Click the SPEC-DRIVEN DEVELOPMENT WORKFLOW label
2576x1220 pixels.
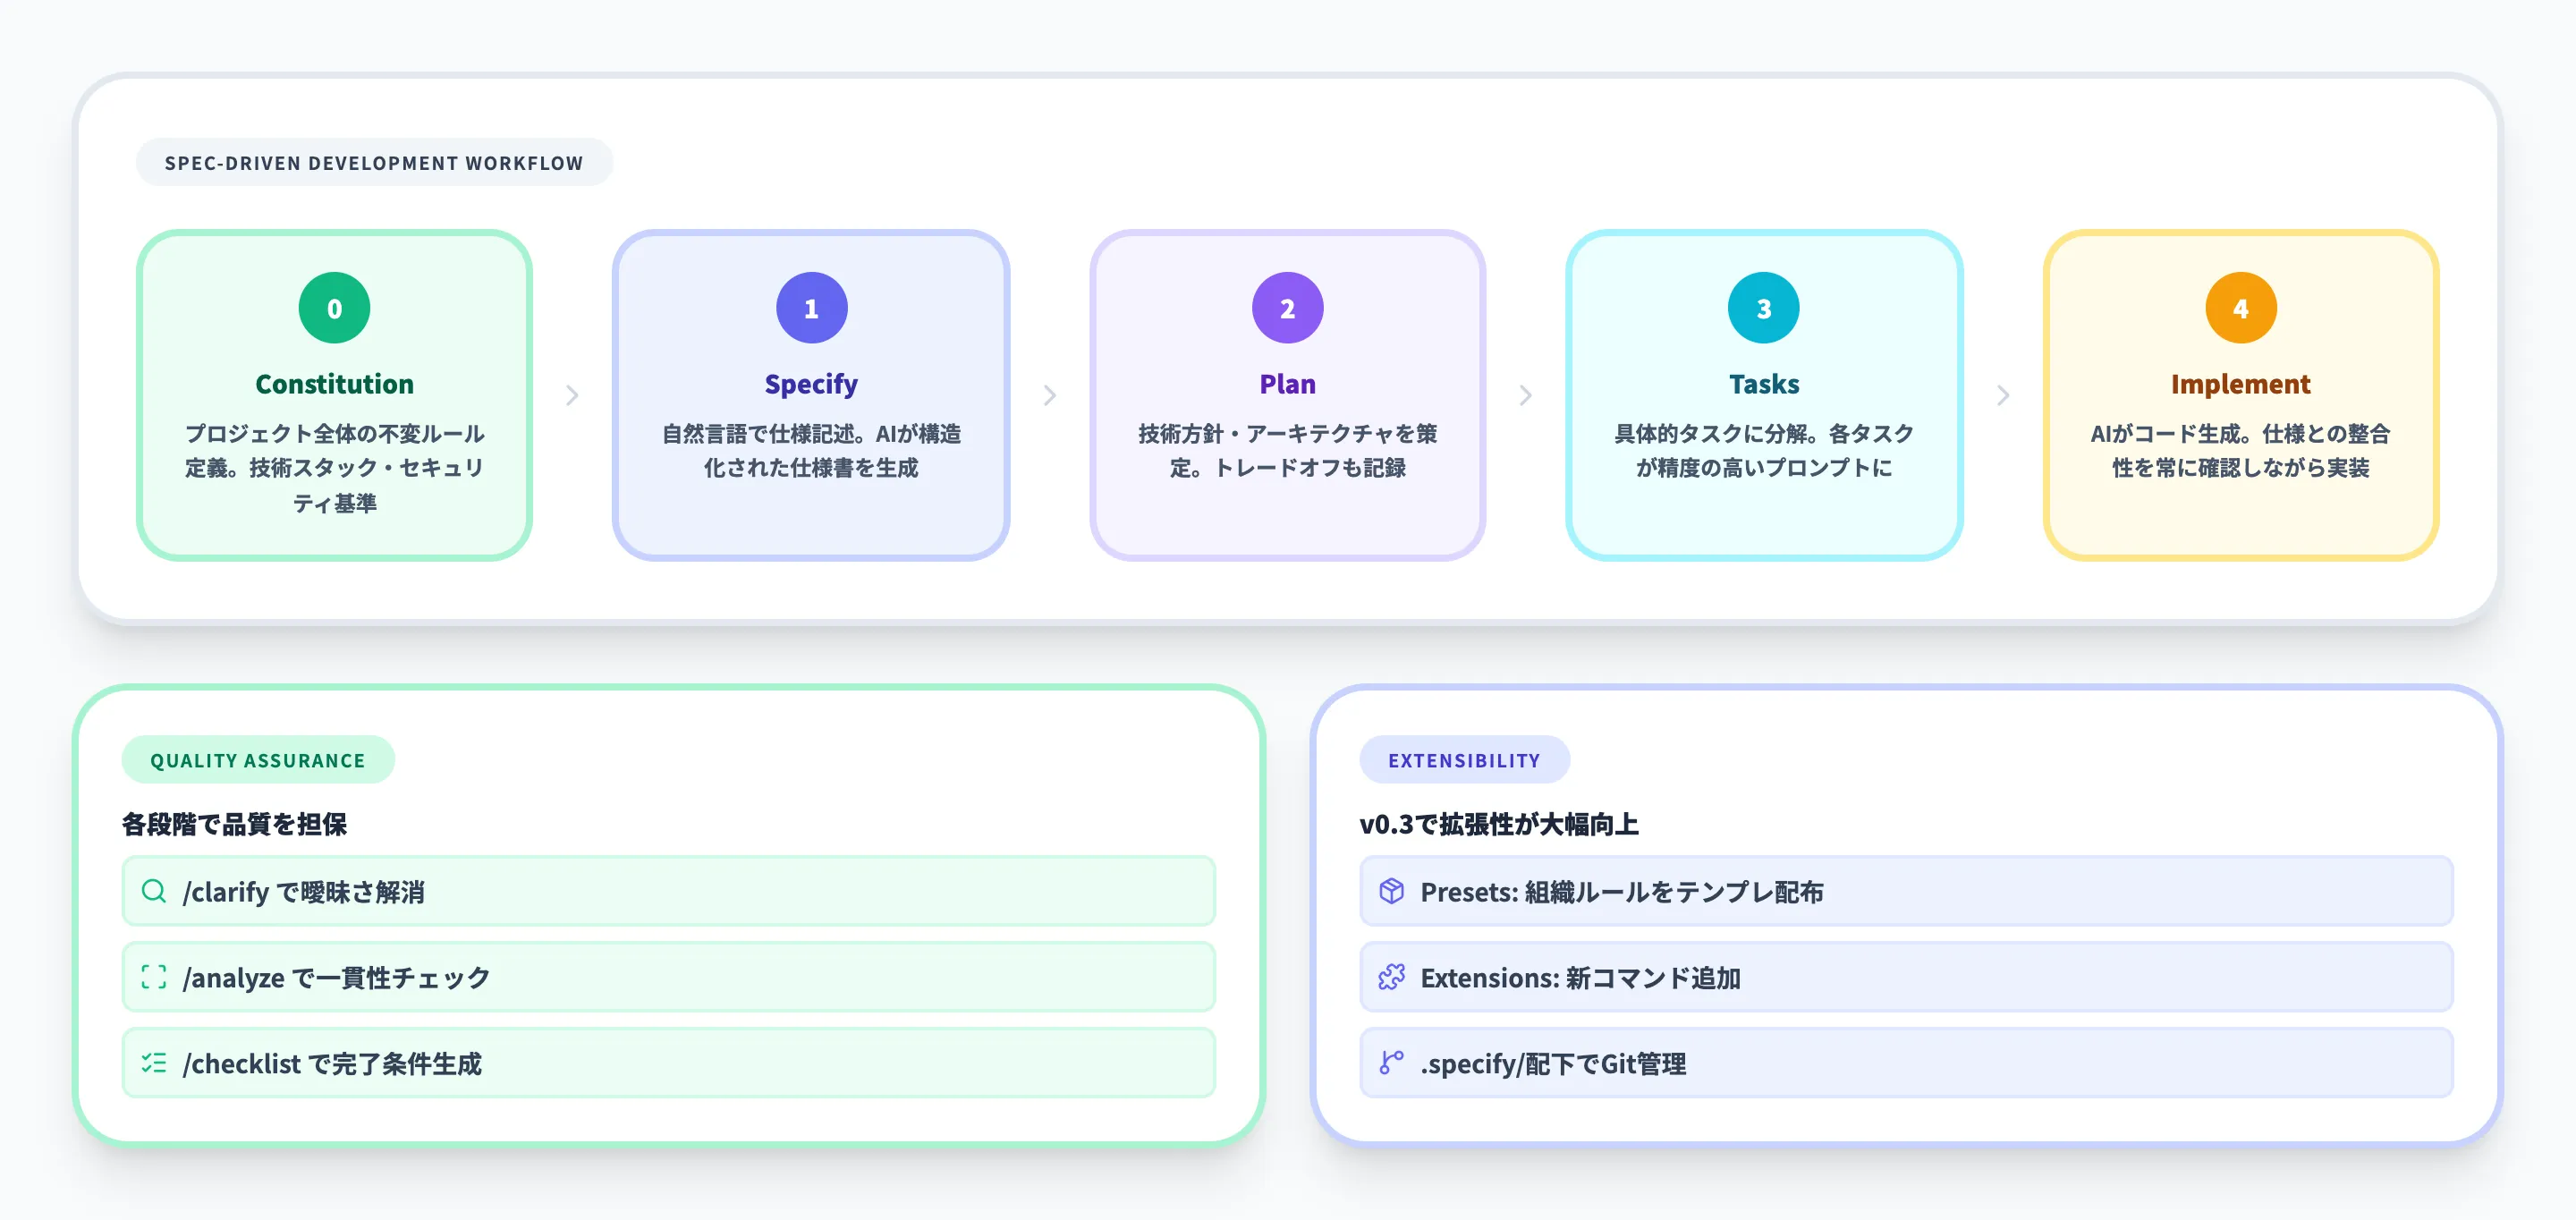[374, 162]
